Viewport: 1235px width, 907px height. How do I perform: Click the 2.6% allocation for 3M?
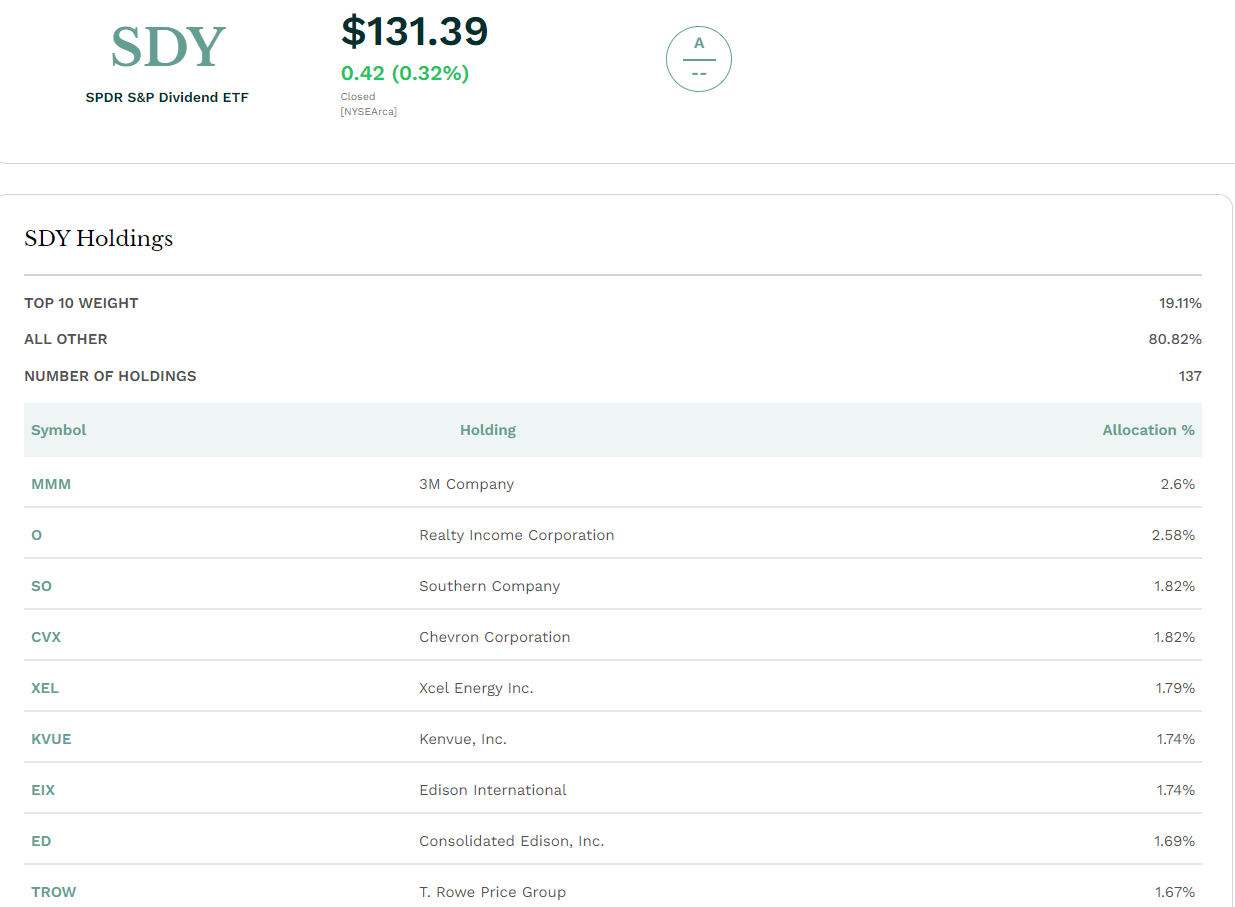1178,484
